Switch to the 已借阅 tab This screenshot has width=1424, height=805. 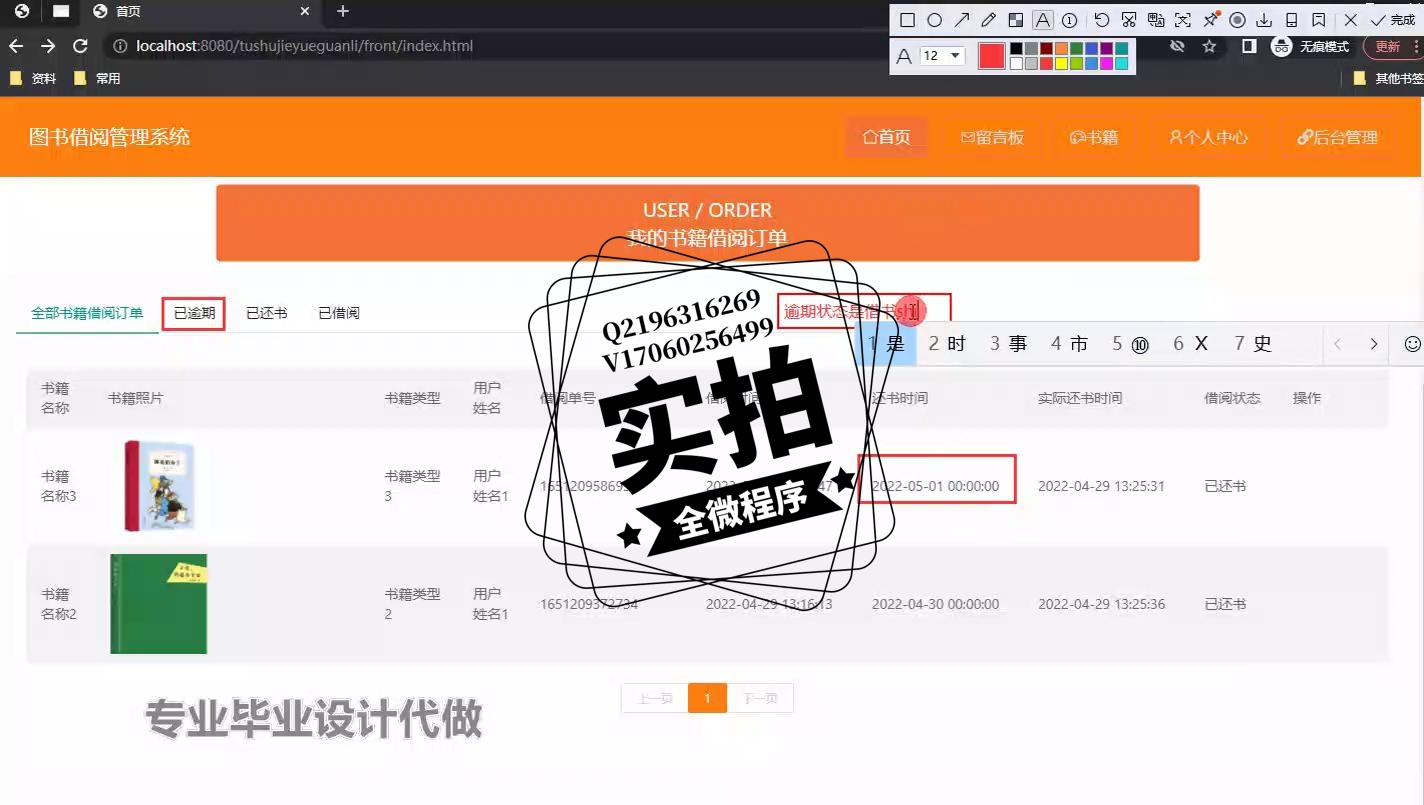click(x=339, y=313)
